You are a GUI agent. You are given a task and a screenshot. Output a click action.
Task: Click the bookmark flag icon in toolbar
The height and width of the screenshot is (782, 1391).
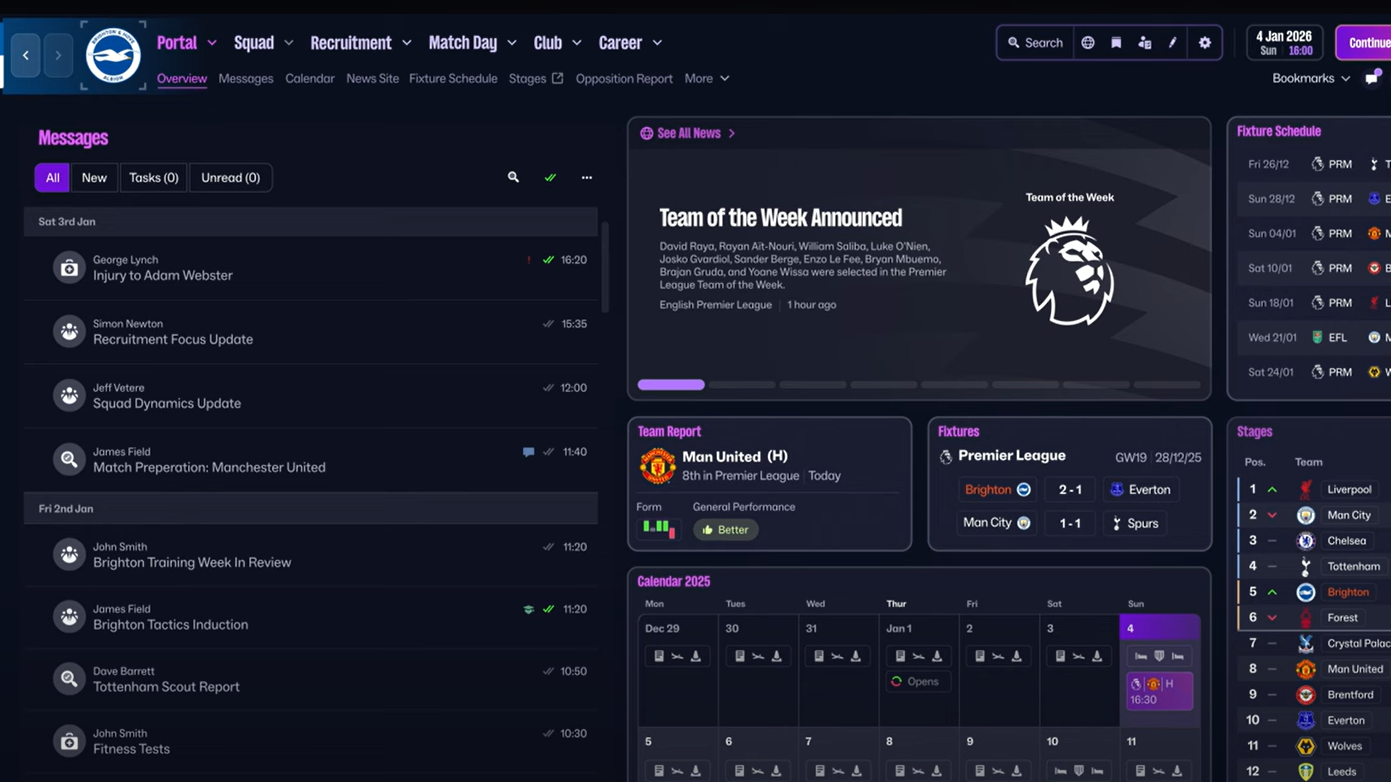1116,43
